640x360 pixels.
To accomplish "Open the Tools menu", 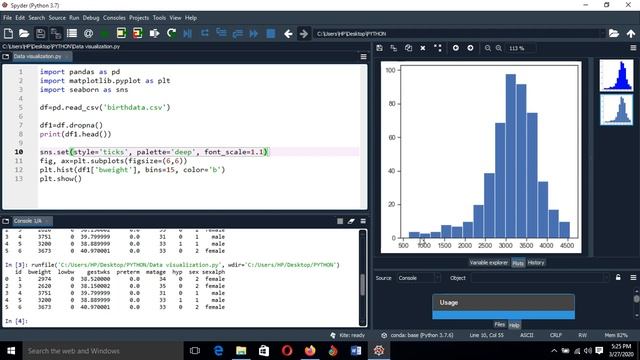I will (159, 18).
